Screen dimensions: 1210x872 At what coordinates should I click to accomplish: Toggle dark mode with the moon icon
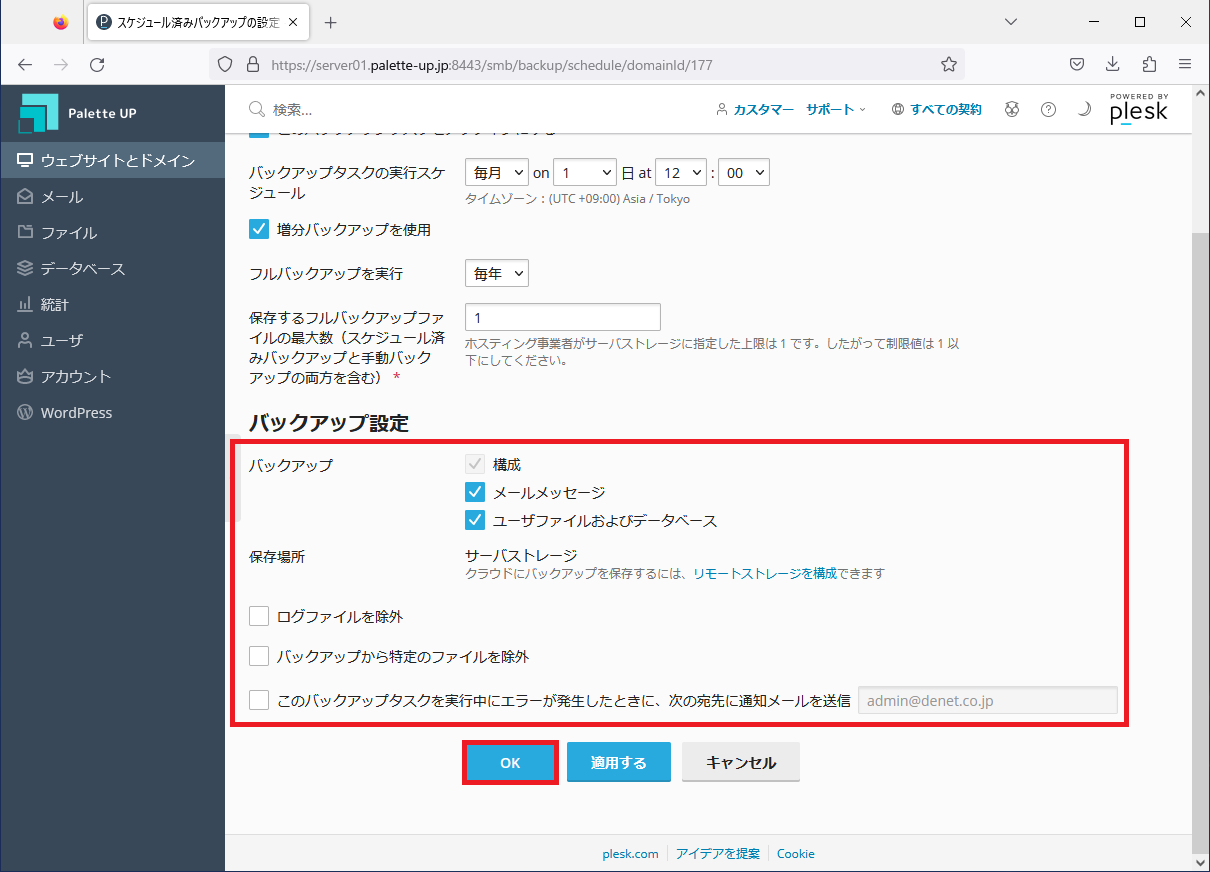pos(1084,110)
